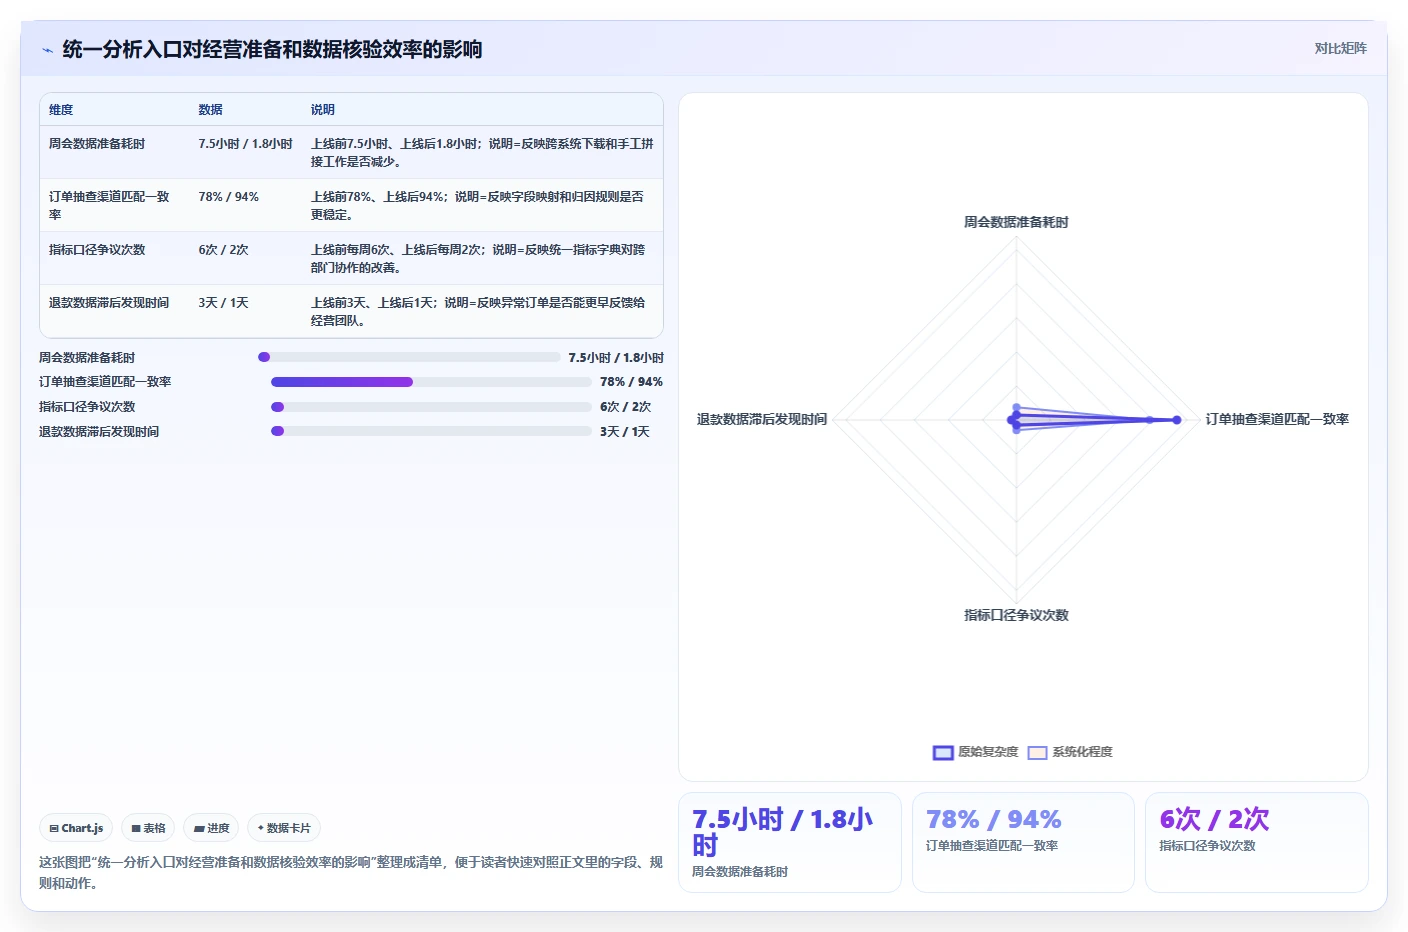Select the 退款数据滞后发现时间 table row label

(109, 303)
